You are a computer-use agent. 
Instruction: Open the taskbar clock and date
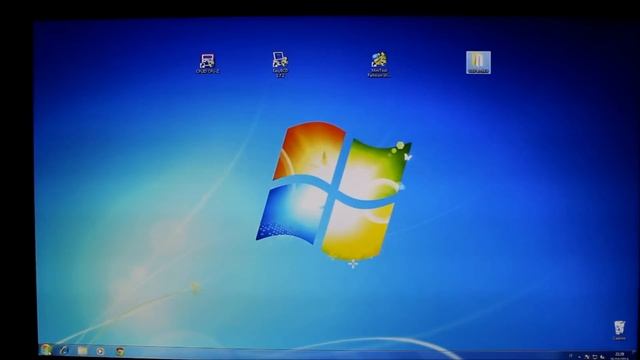[x=619, y=356]
